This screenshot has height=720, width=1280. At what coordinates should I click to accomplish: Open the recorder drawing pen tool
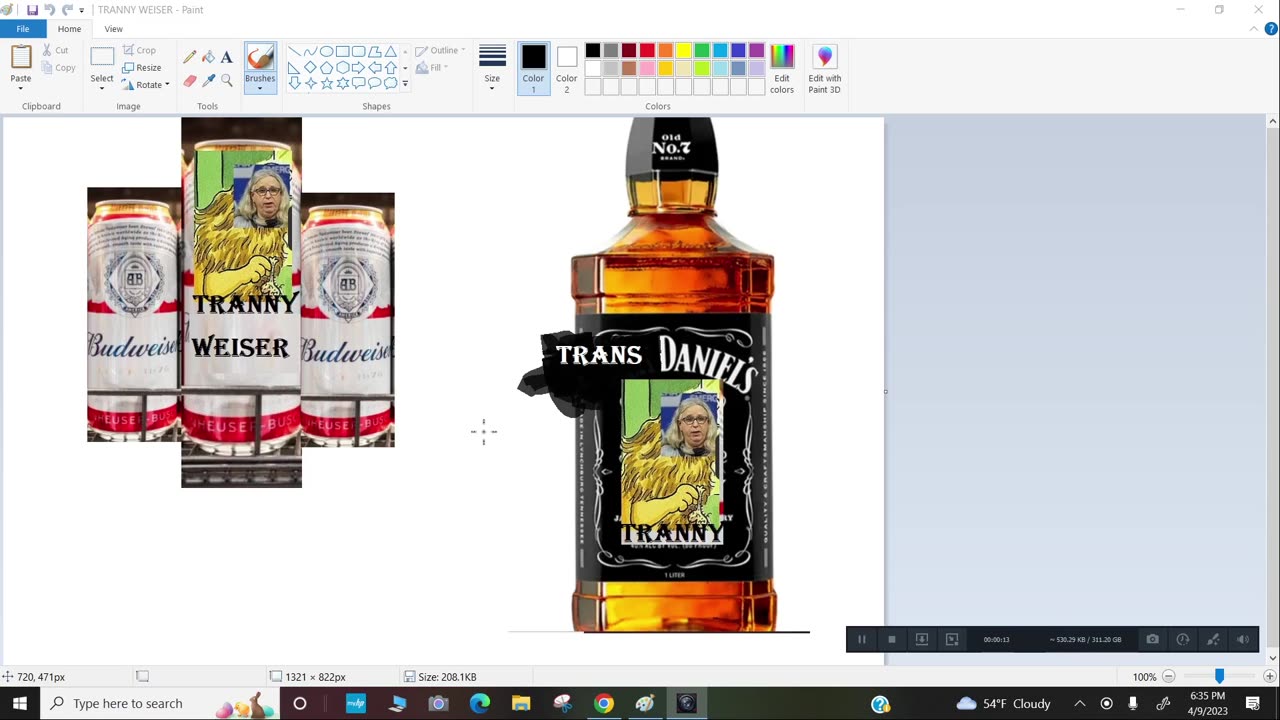1213,640
